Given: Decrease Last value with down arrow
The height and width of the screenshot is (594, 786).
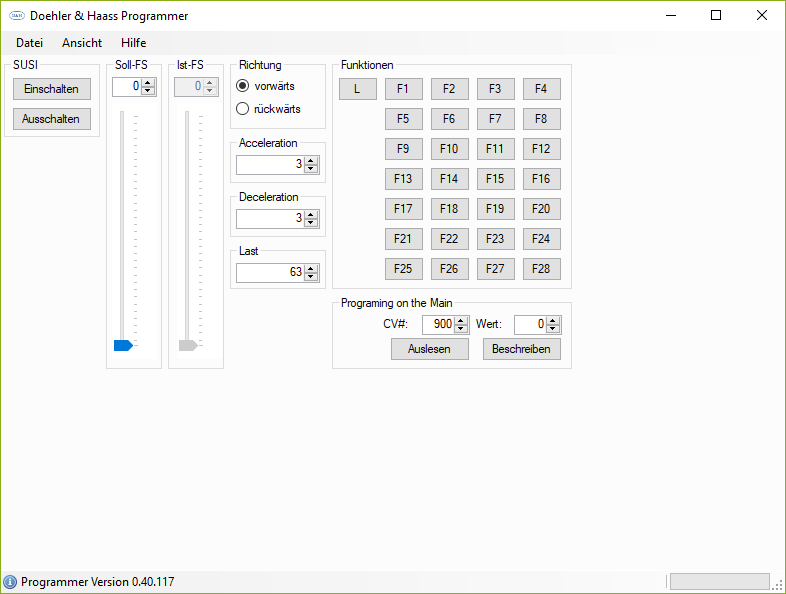Looking at the screenshot, I should tap(311, 277).
